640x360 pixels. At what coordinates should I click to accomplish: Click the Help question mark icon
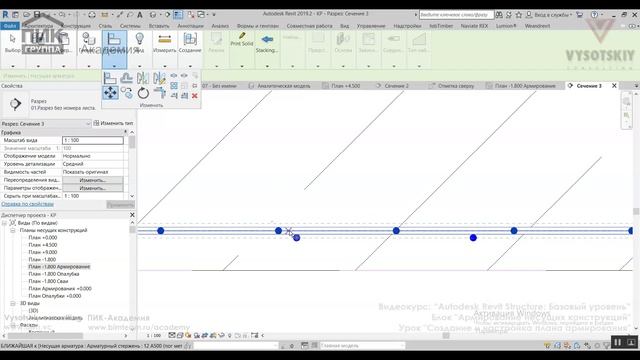594,15
